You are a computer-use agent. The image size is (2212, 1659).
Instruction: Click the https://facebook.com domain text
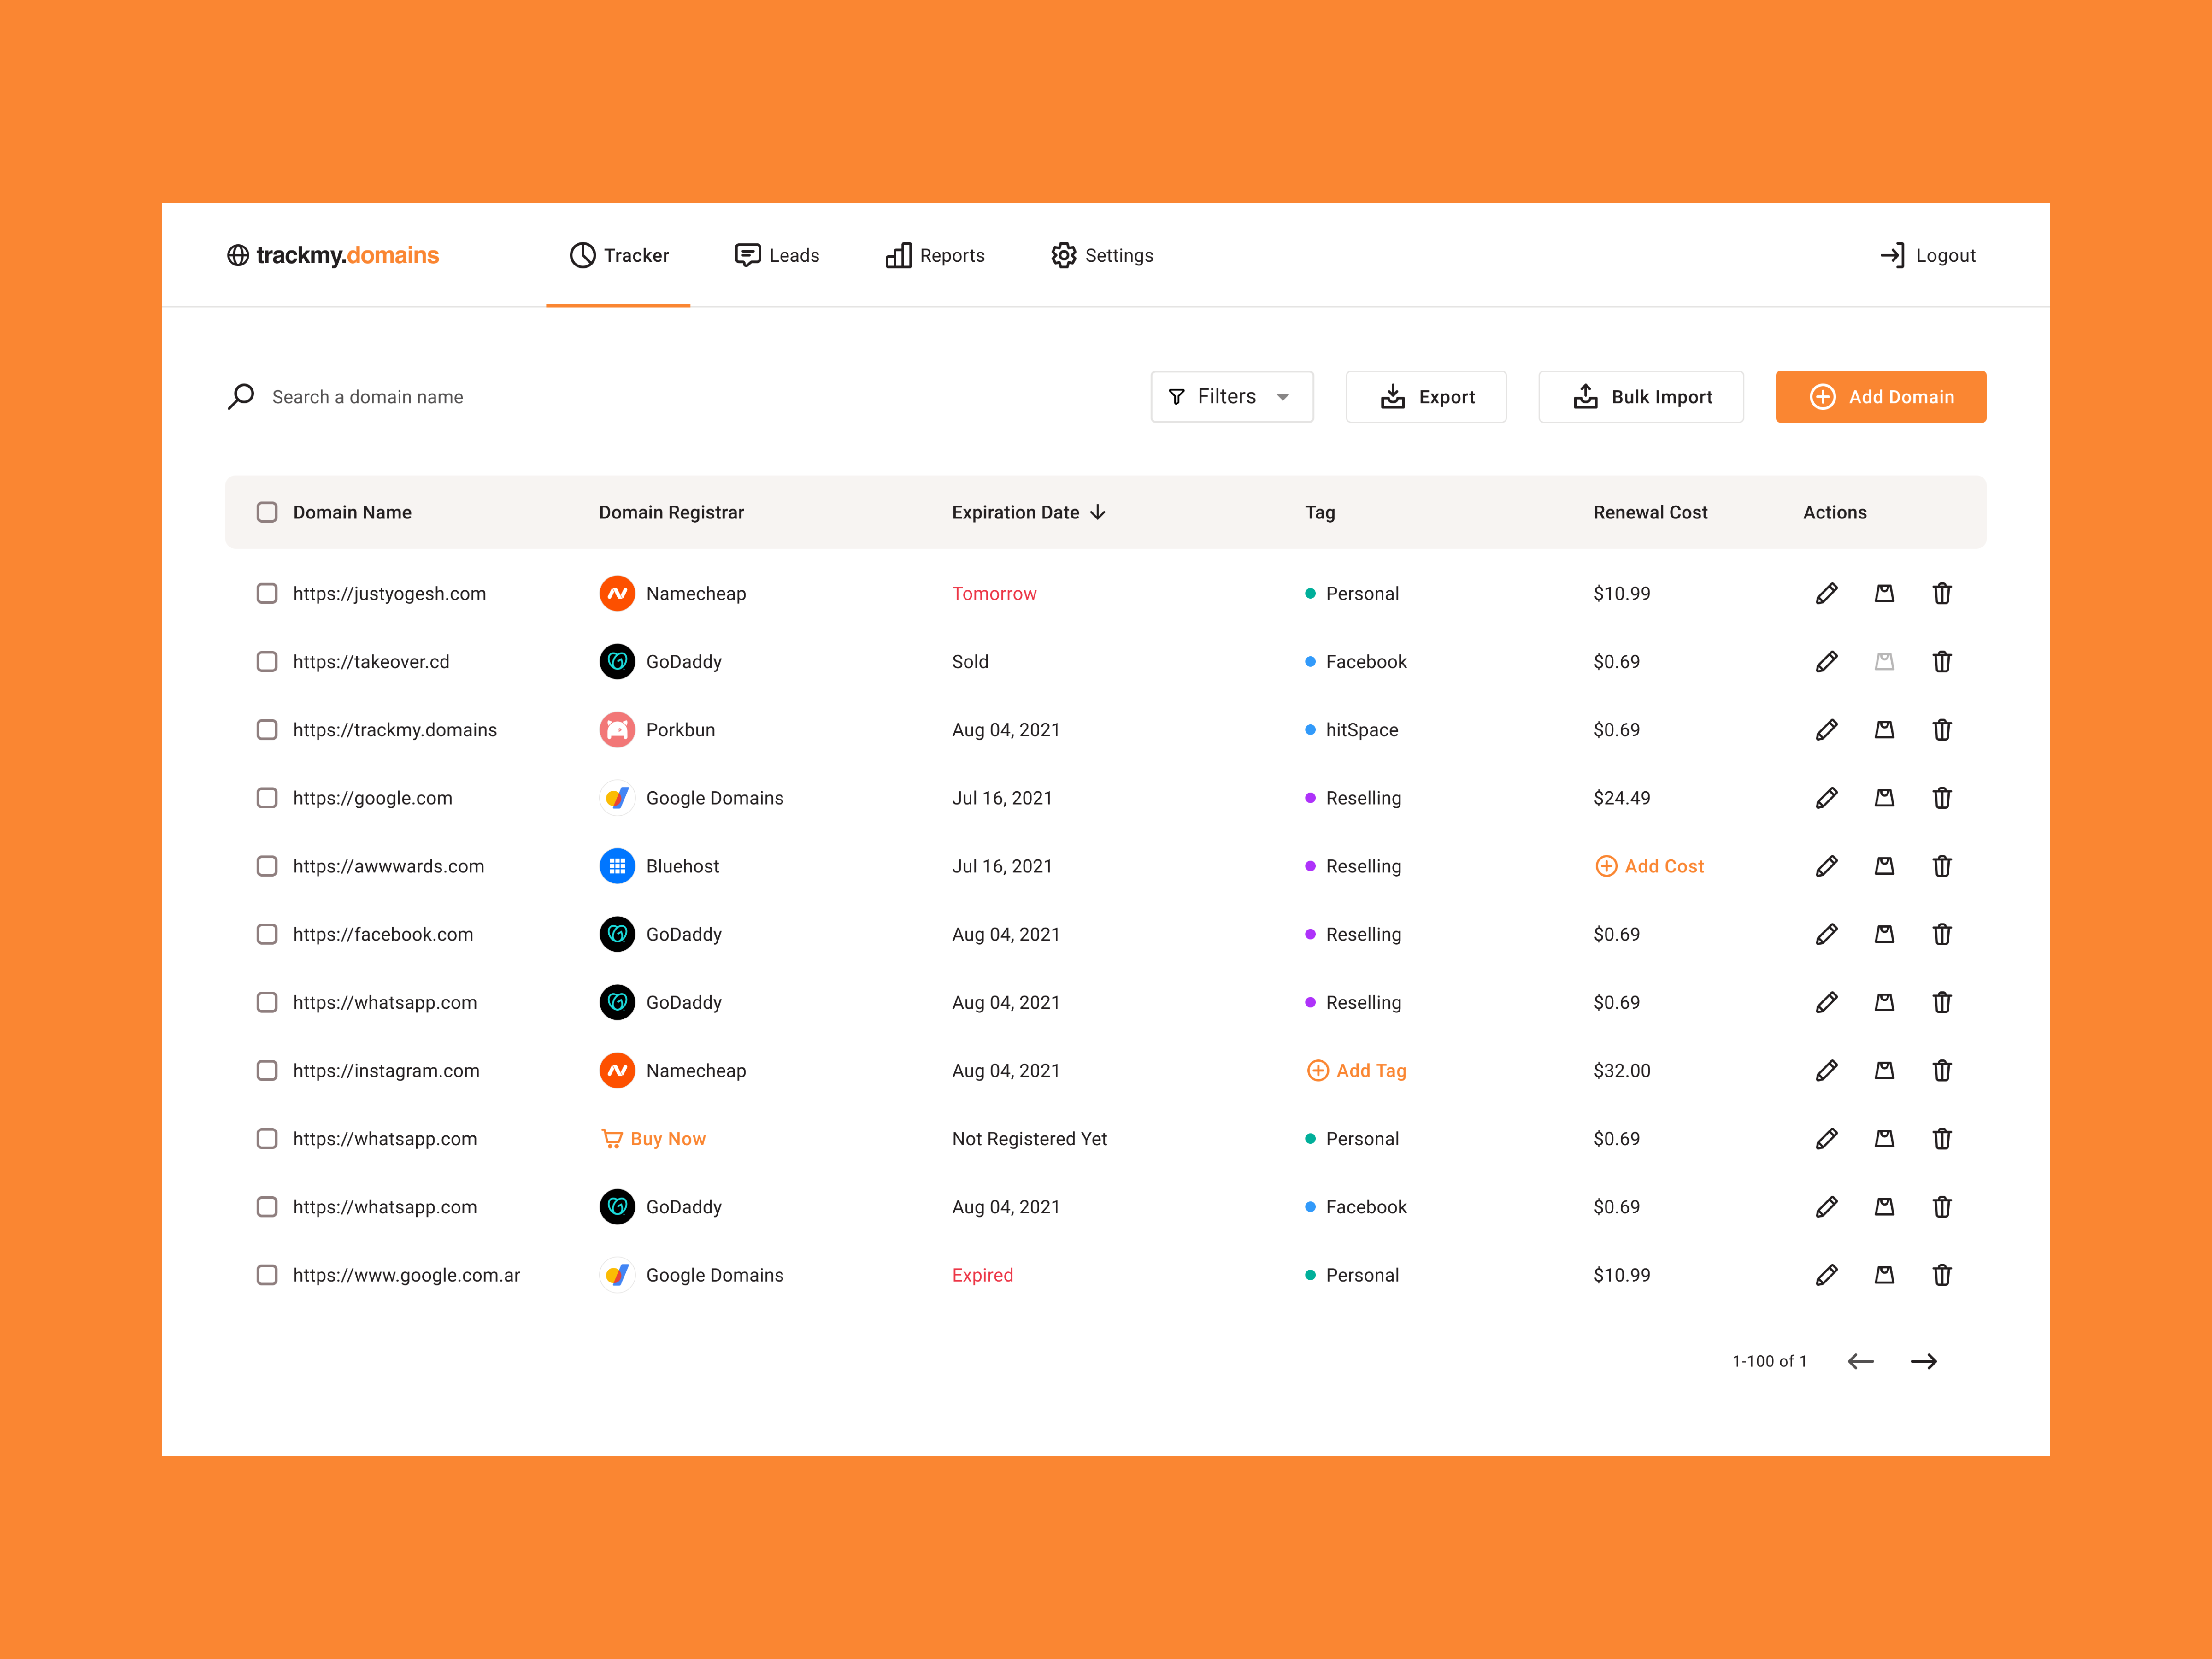[383, 933]
